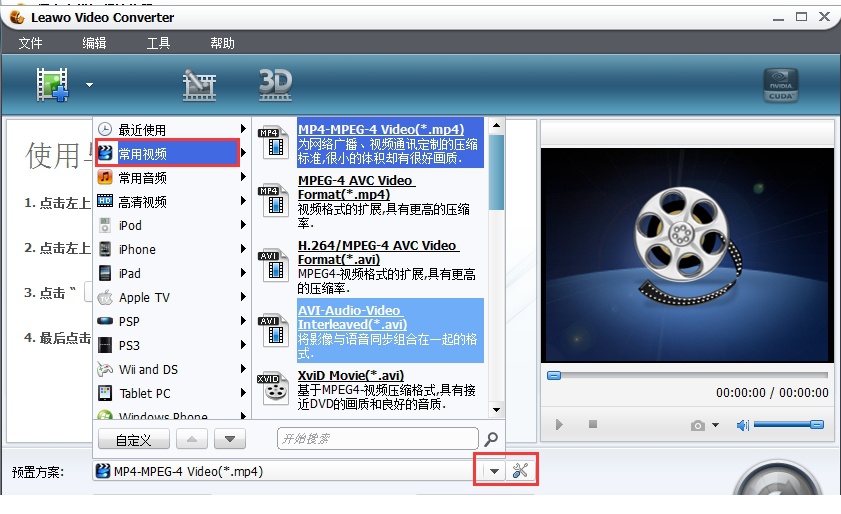Click the iPhone device icon
841x514 pixels.
105,249
